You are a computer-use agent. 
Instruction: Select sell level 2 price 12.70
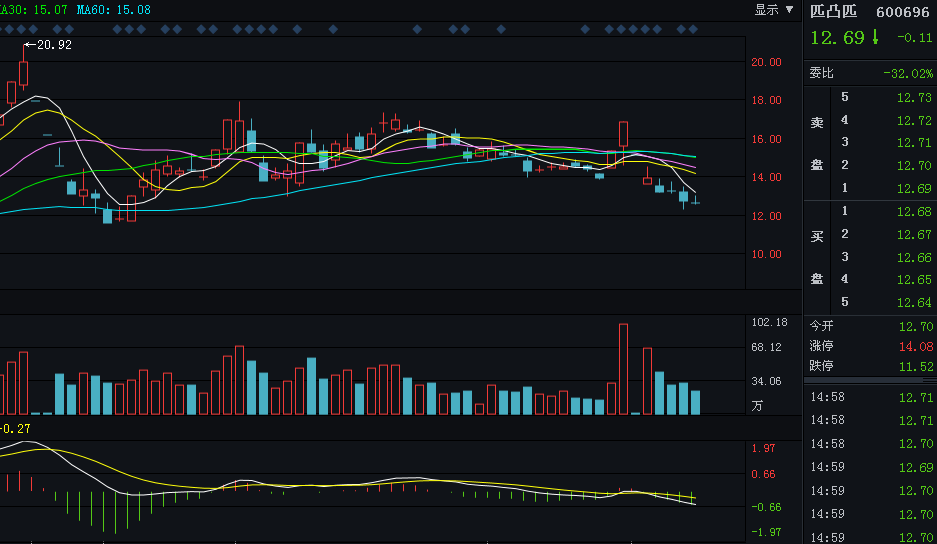click(x=914, y=166)
